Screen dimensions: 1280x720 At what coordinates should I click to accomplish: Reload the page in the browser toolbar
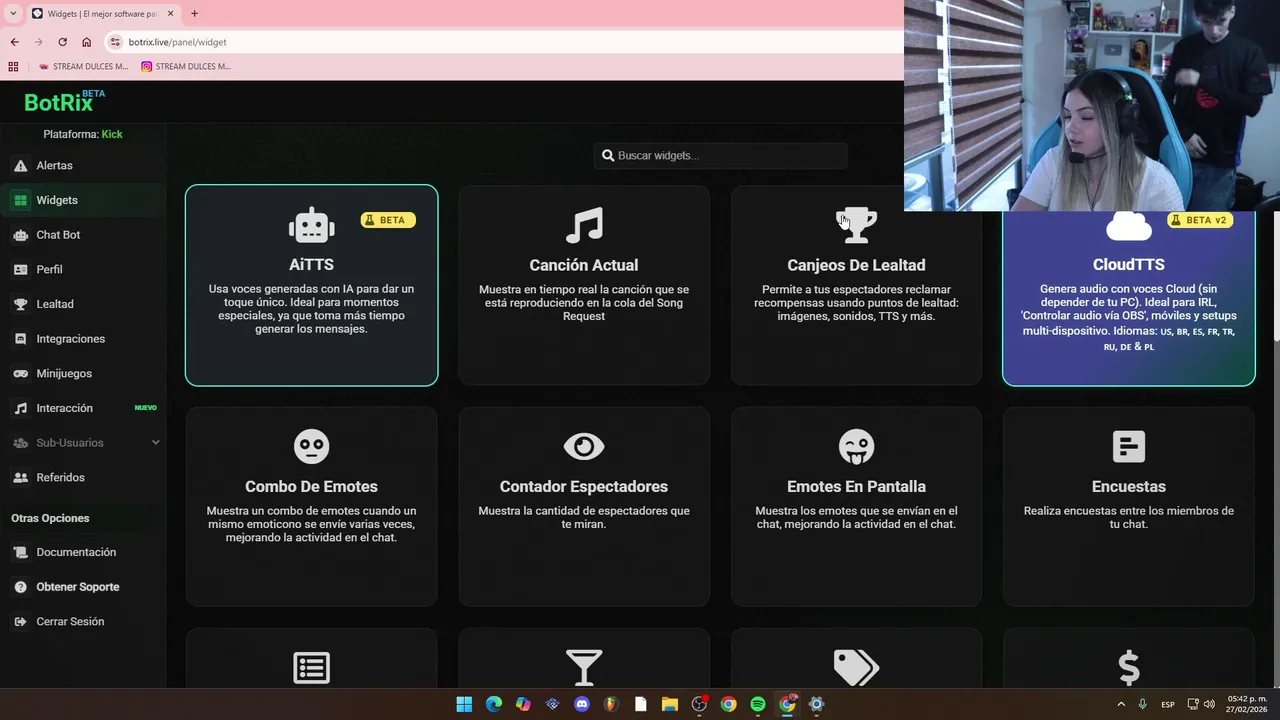62,42
